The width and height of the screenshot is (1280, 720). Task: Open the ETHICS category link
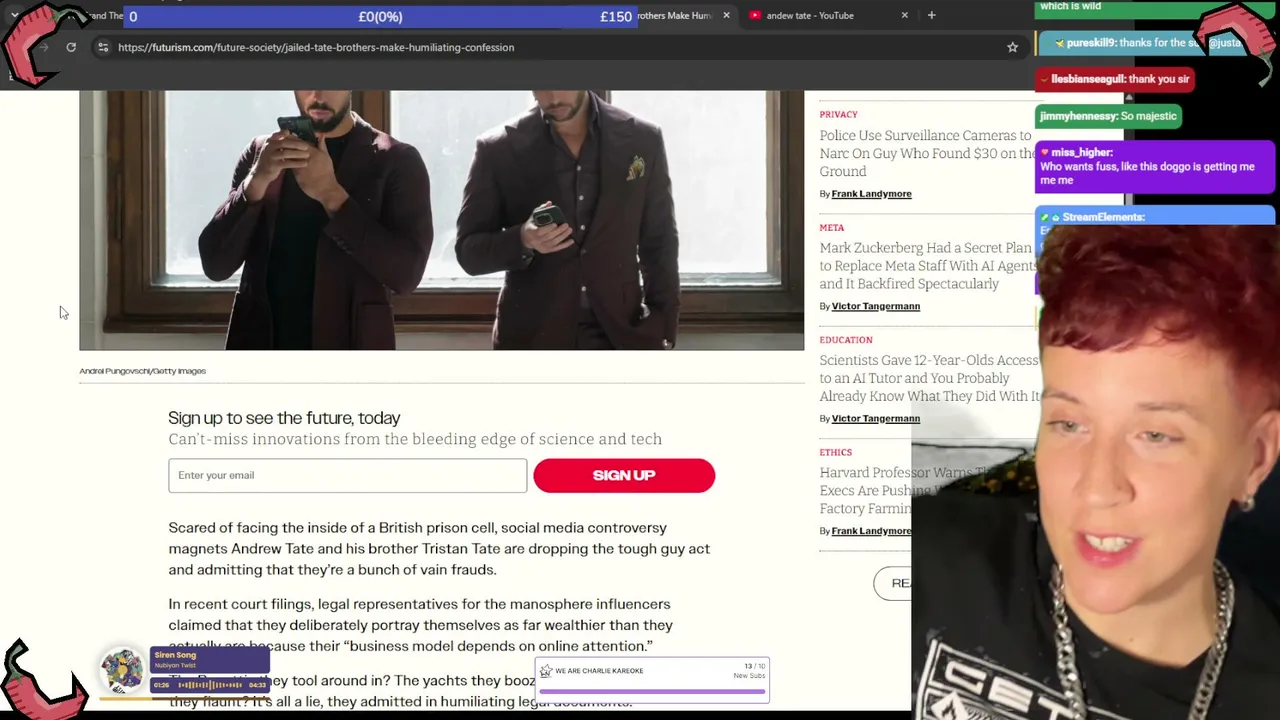click(x=835, y=452)
